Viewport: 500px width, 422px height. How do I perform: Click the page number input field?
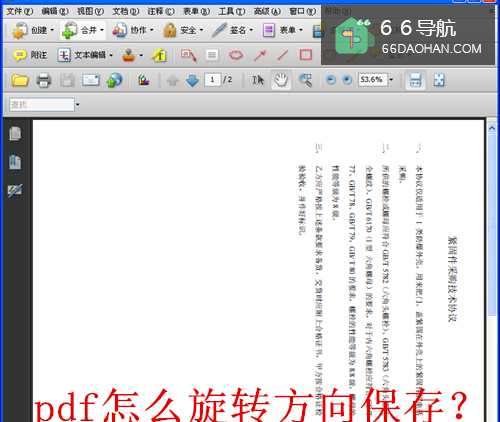coord(213,80)
